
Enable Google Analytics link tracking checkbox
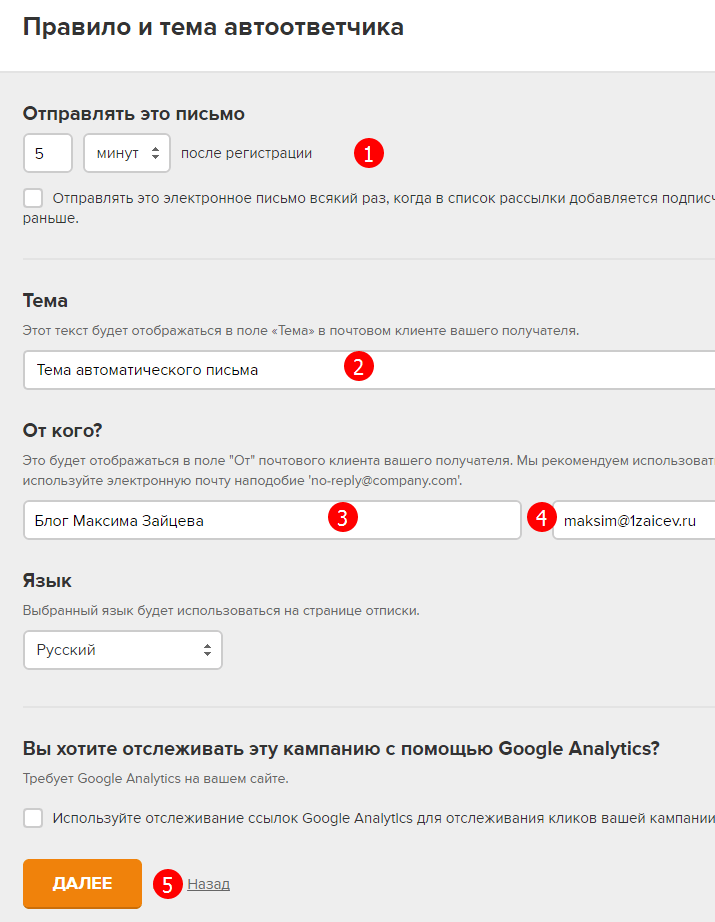tap(33, 818)
